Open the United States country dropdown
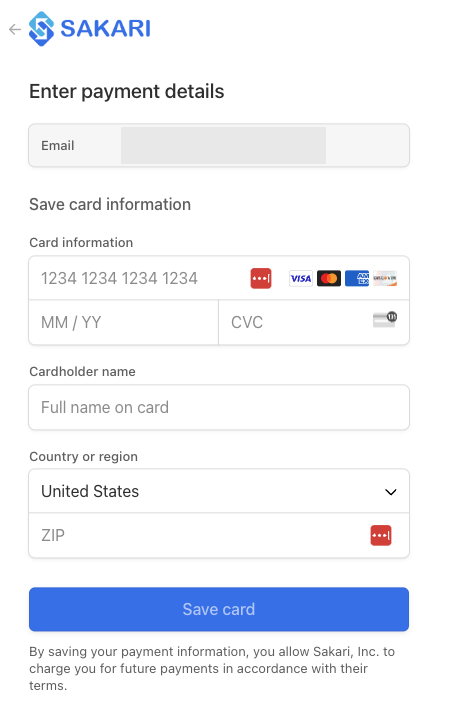This screenshot has height=708, width=454. coord(219,491)
